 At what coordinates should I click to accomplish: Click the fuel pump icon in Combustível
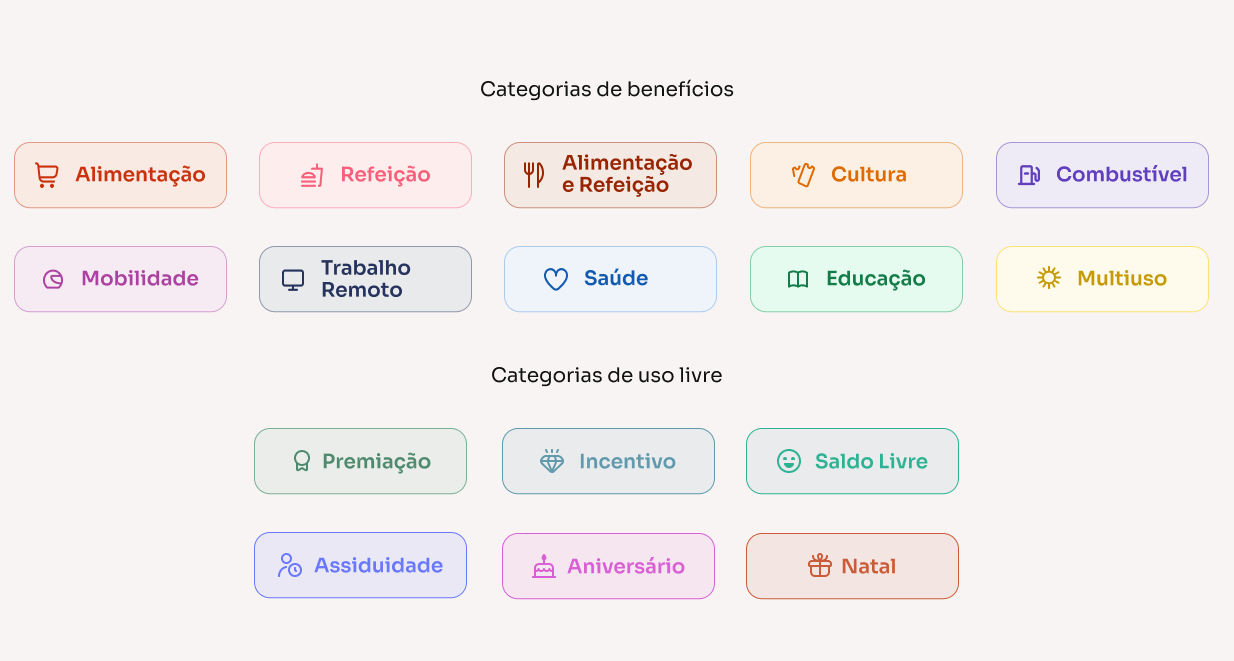pyautogui.click(x=1029, y=175)
